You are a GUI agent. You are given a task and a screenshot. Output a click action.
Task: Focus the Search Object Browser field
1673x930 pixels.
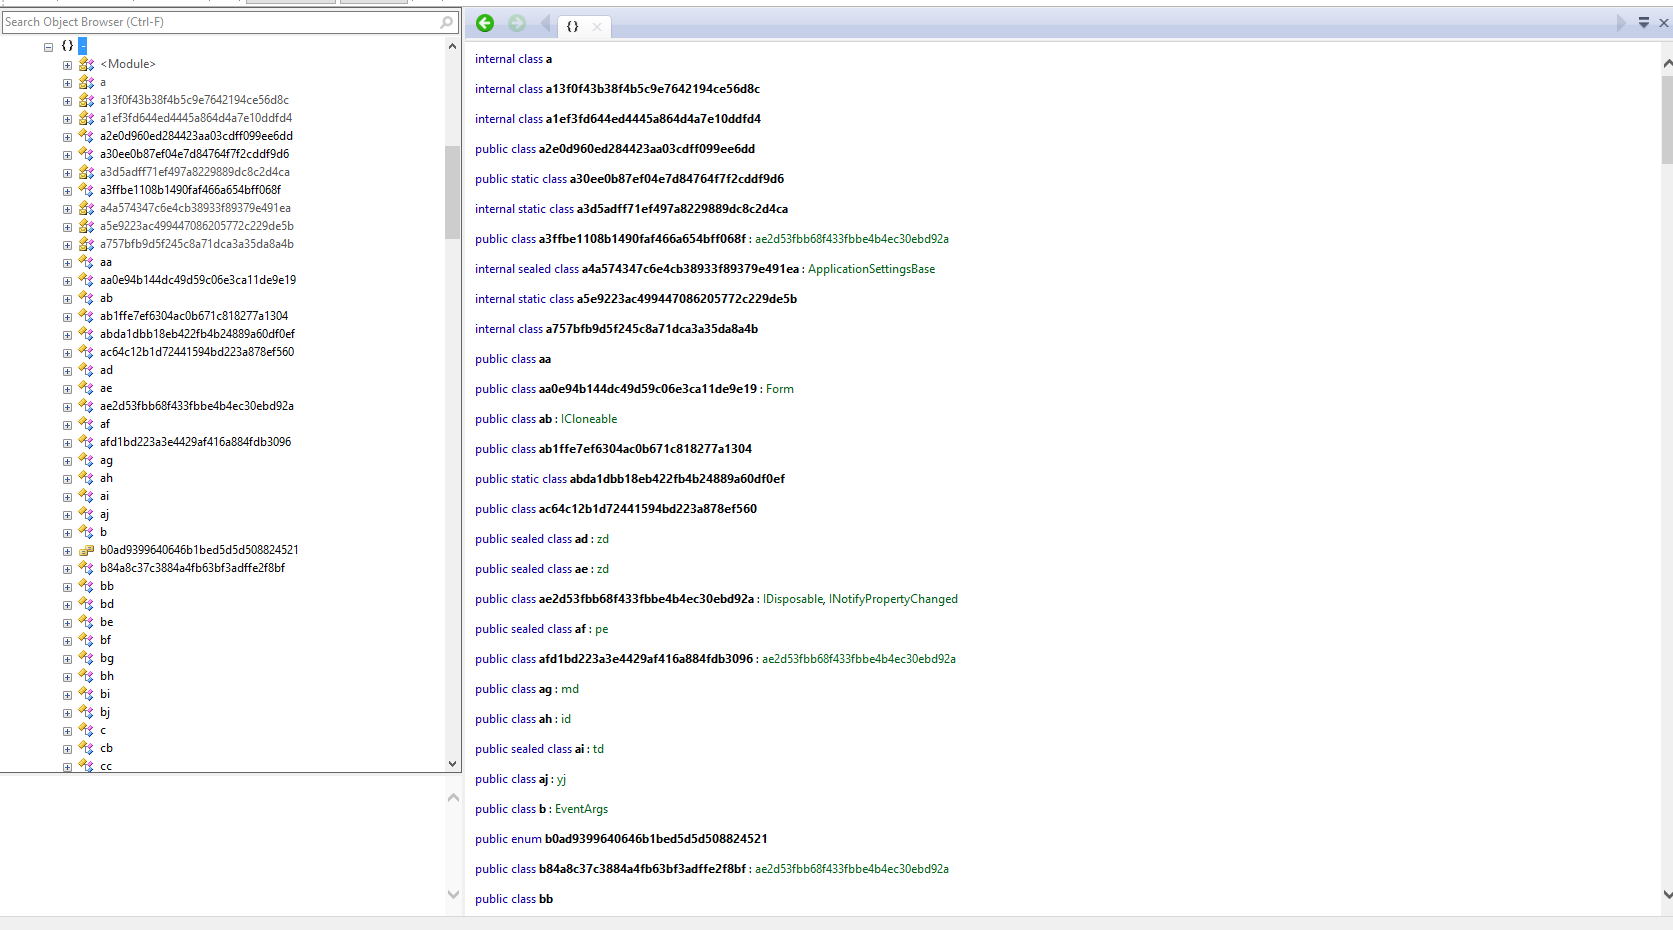[220, 22]
